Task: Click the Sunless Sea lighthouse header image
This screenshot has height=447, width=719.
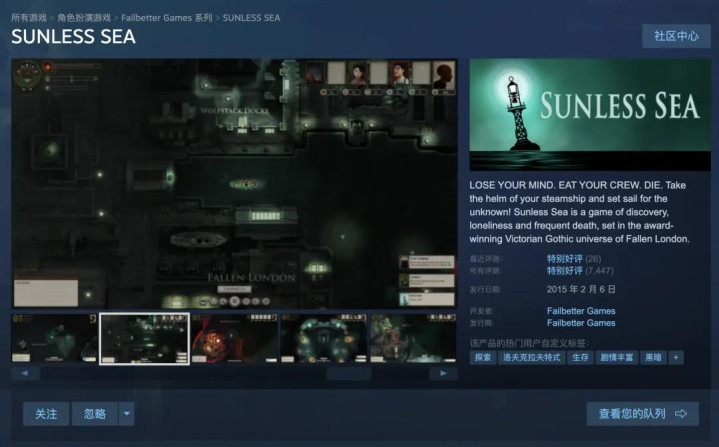Action: pyautogui.click(x=590, y=115)
